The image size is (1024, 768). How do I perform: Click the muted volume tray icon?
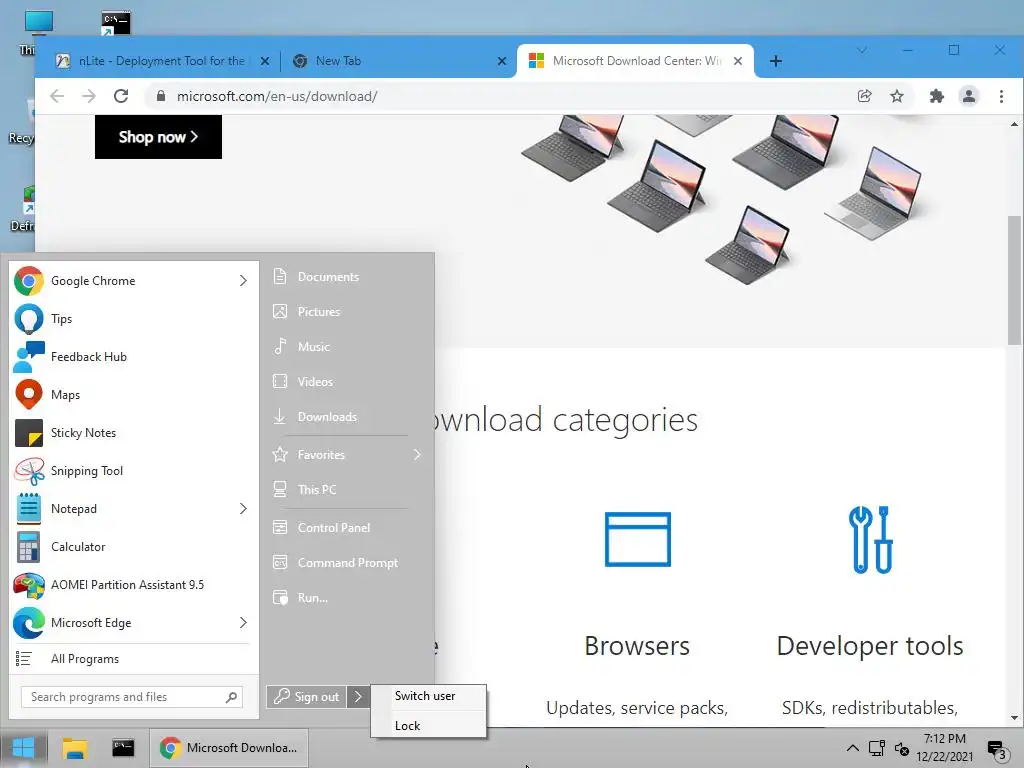(x=902, y=748)
